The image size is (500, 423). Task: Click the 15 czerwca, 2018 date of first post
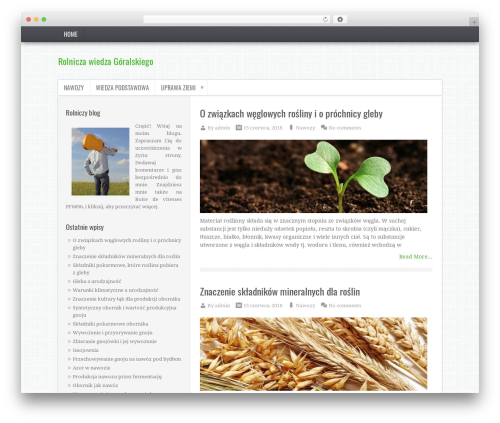tap(263, 128)
